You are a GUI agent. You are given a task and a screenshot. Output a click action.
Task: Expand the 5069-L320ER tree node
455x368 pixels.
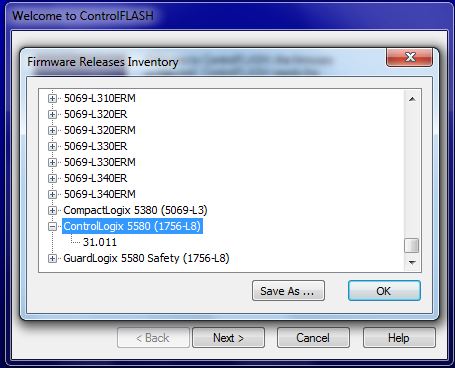(x=52, y=114)
